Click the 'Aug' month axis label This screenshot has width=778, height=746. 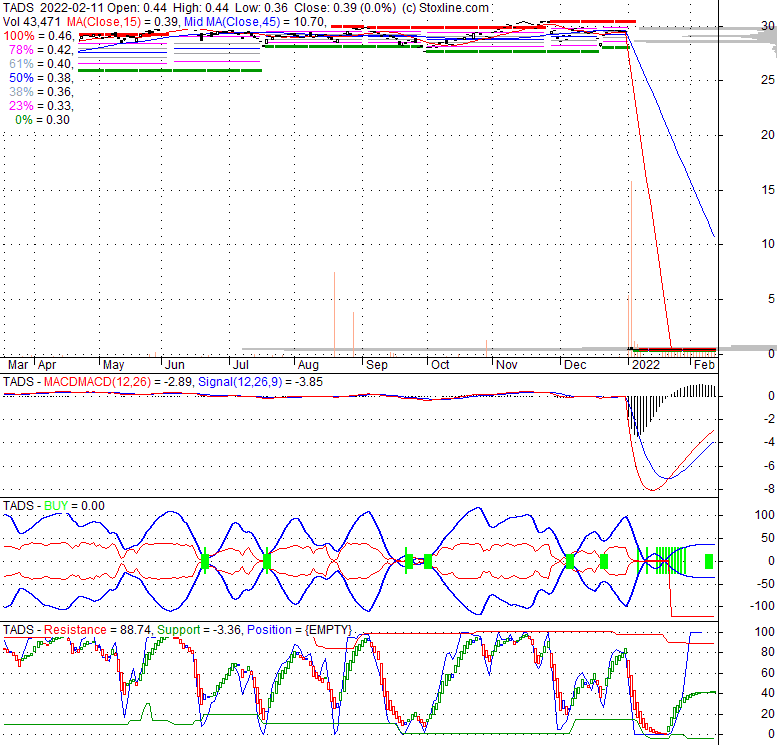click(x=308, y=365)
